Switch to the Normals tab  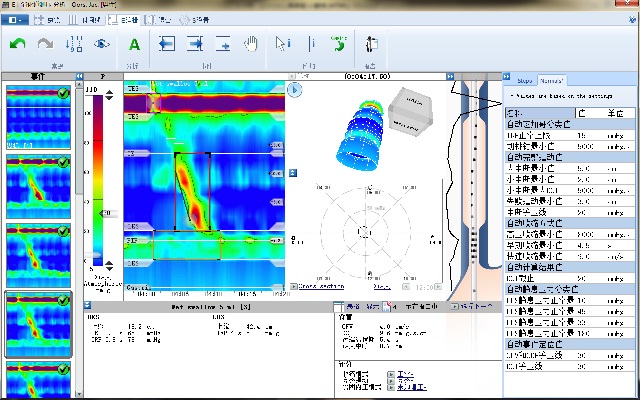pos(552,79)
